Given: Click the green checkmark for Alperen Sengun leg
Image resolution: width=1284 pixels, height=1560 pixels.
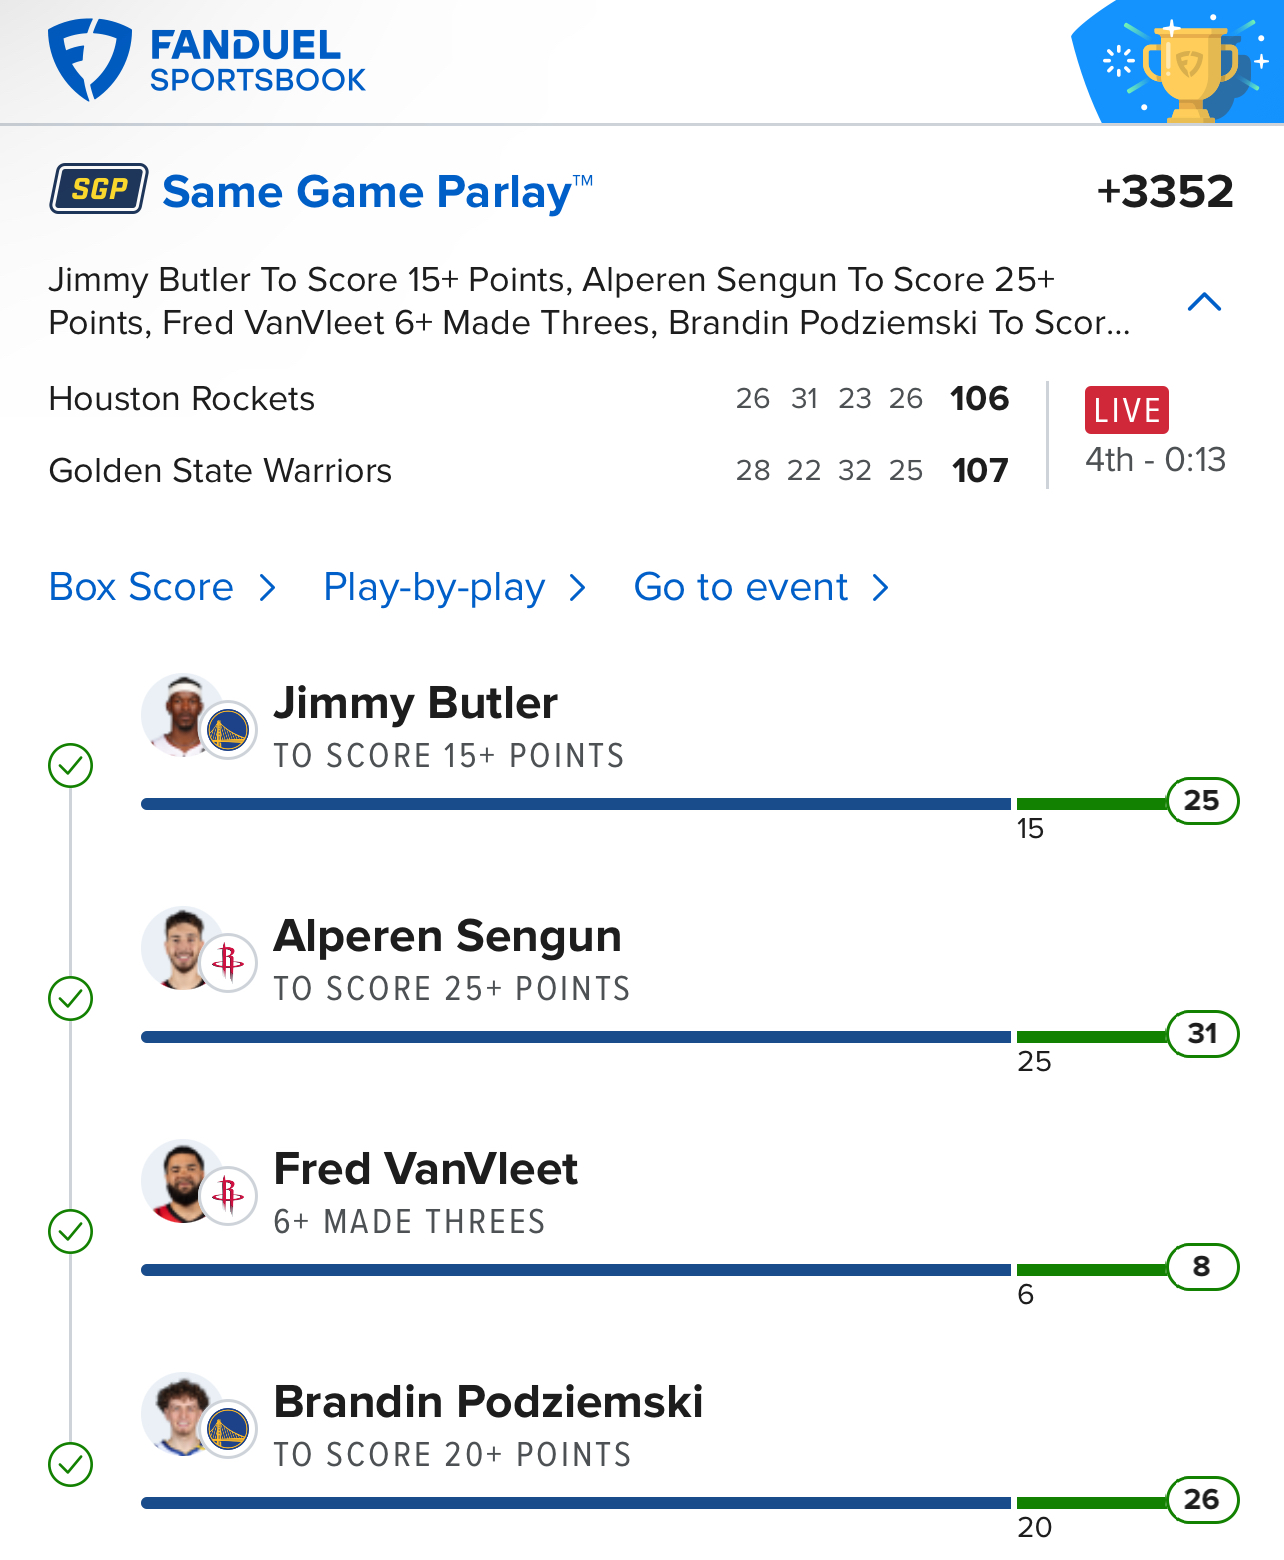Looking at the screenshot, I should [x=71, y=999].
